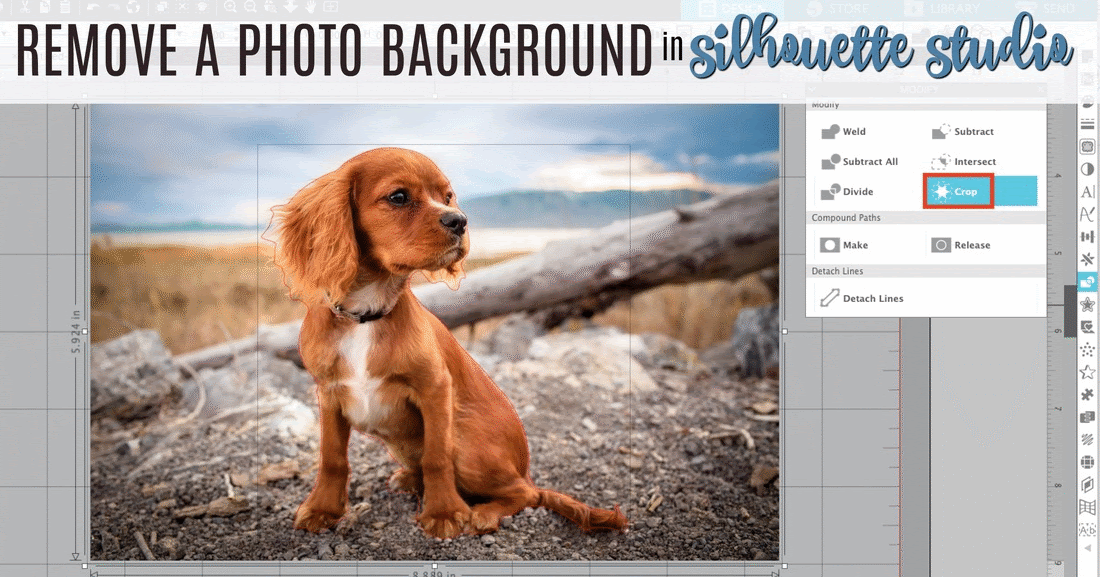The image size is (1100, 577).
Task: Select the puppy photo on canvas
Action: (x=434, y=331)
